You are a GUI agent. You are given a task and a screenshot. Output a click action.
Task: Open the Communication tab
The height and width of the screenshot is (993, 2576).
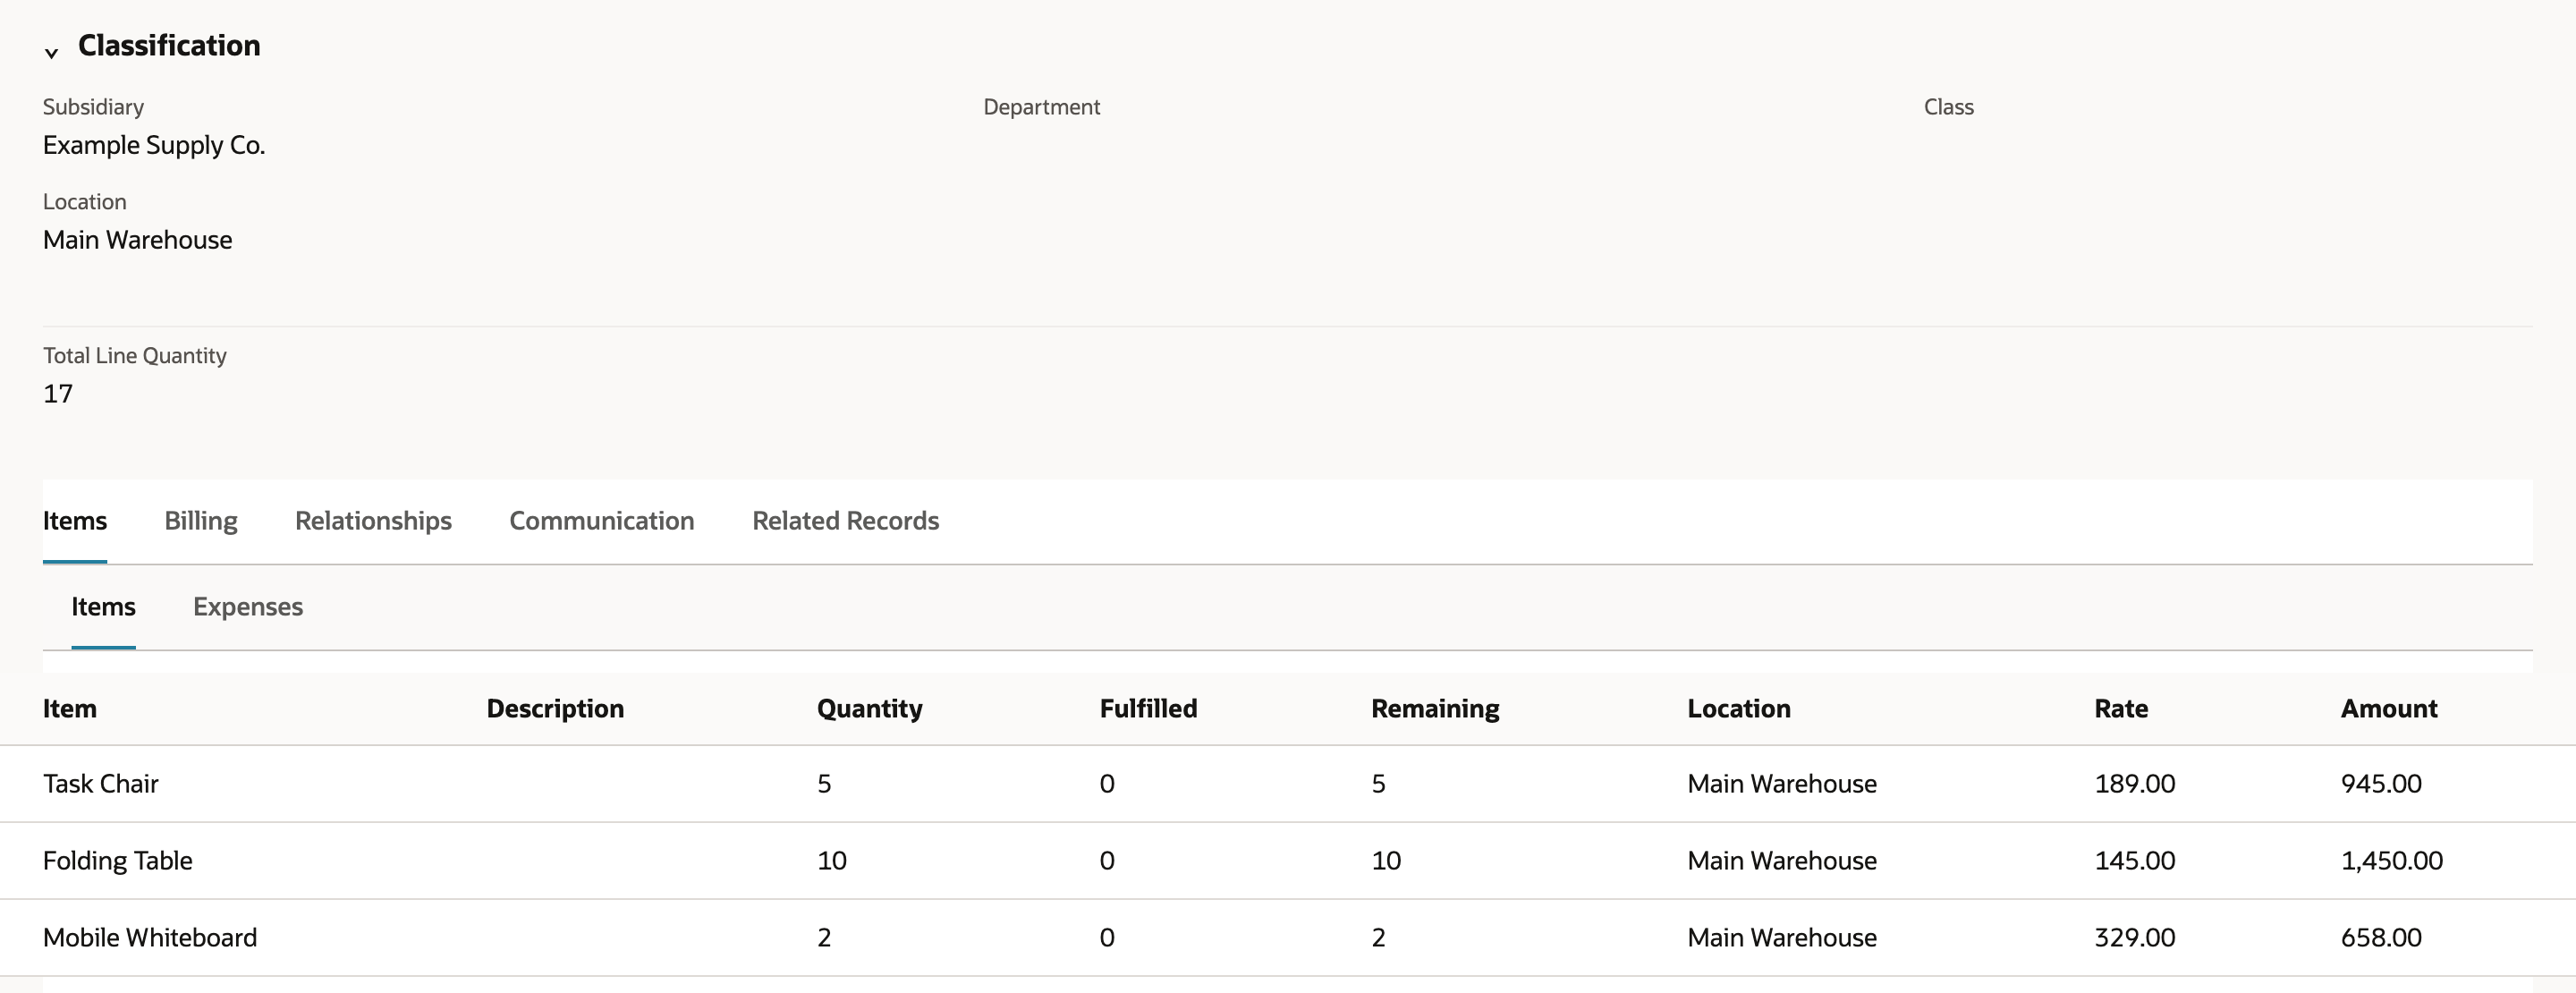[x=602, y=521]
